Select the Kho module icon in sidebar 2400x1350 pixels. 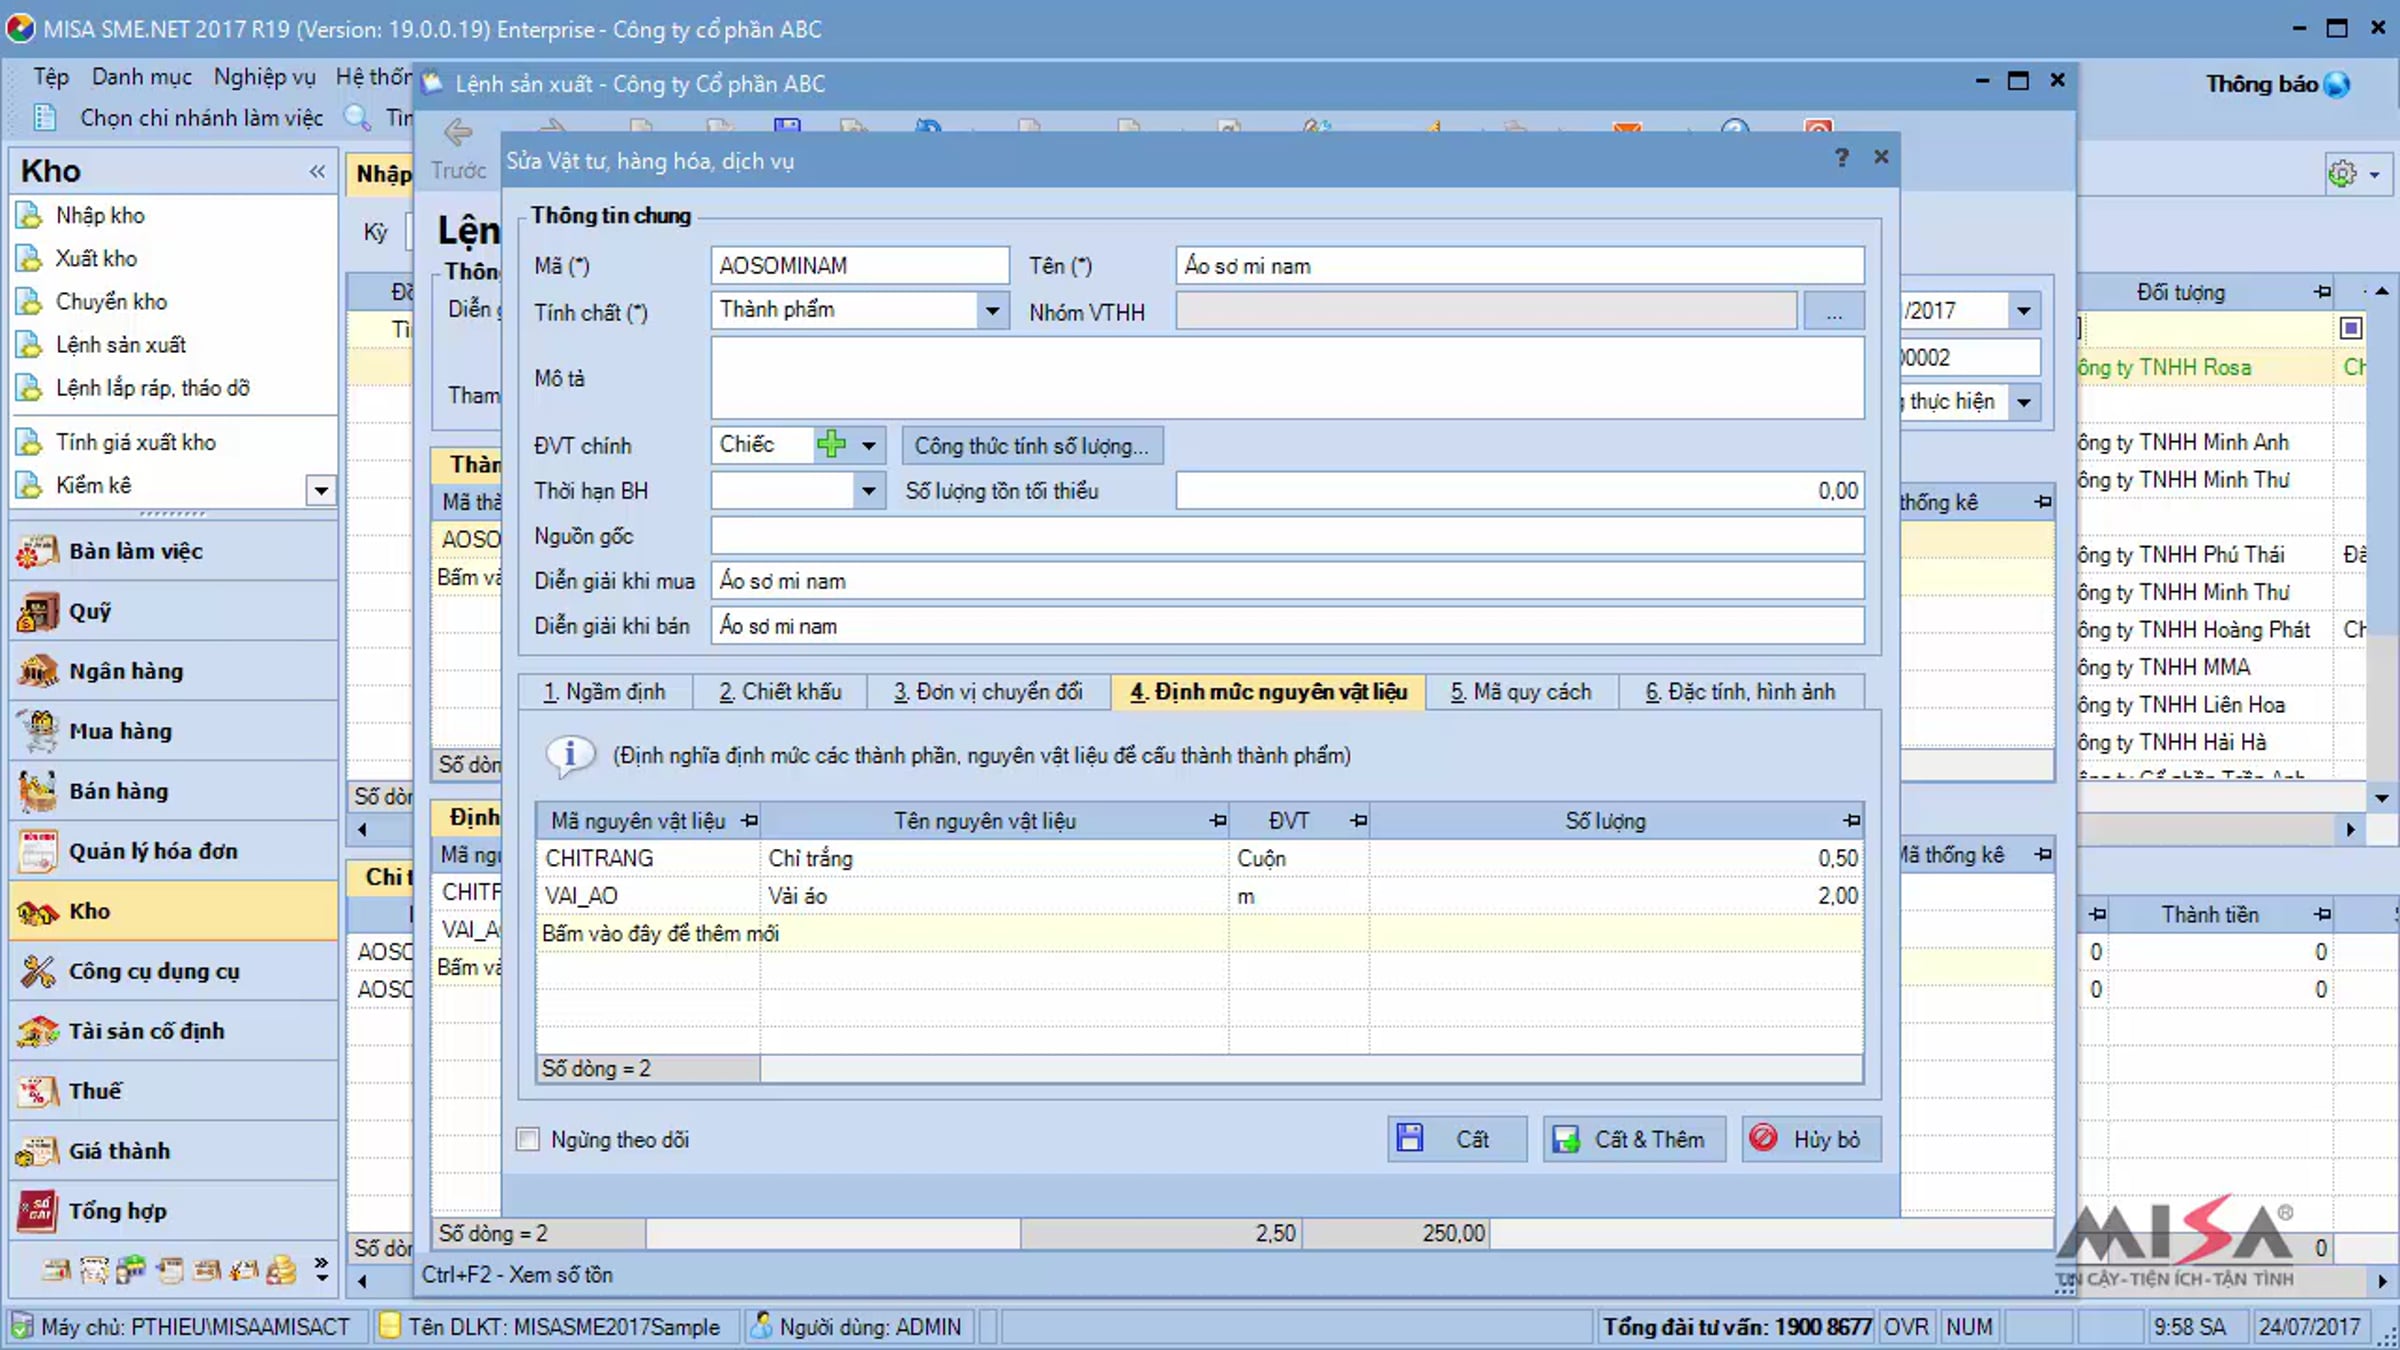tap(38, 911)
